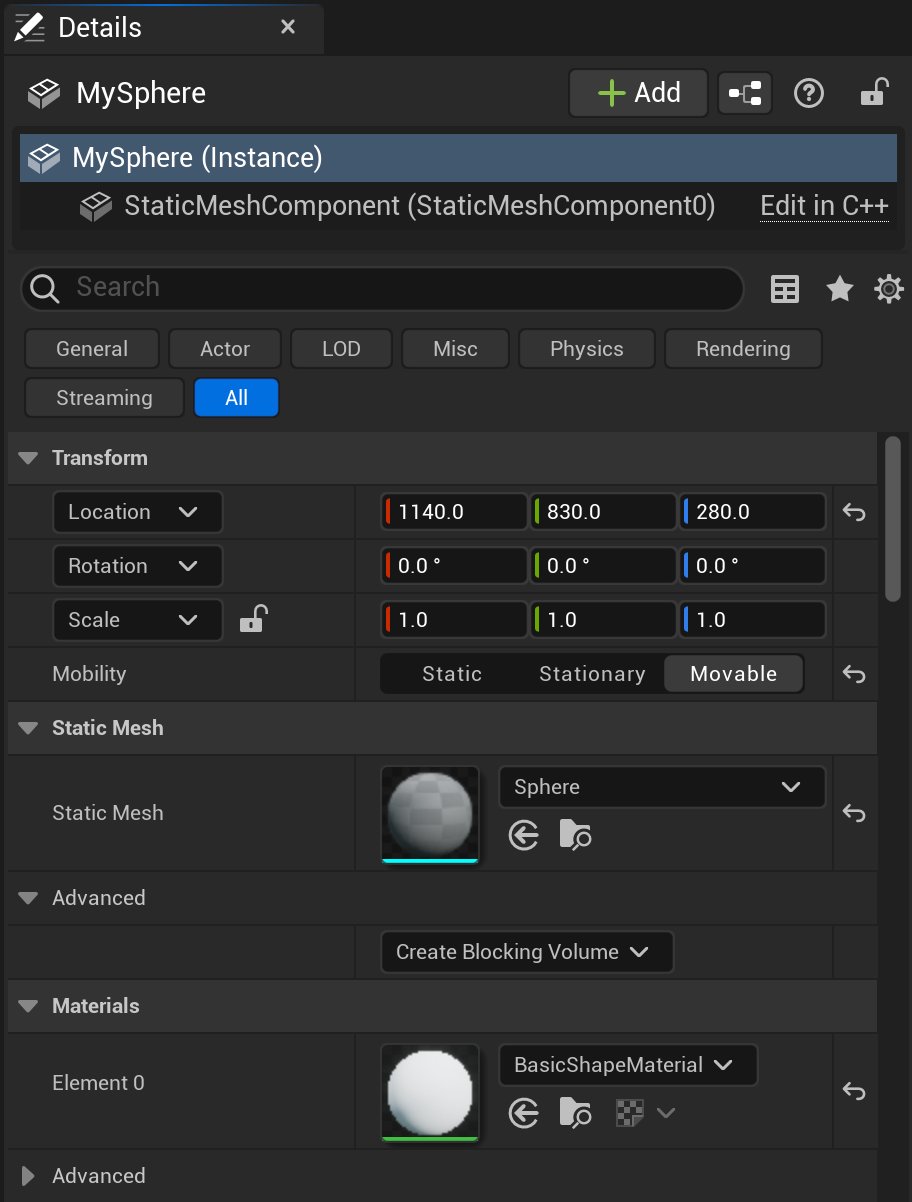Use selected asset arrow for Static Mesh
The height and width of the screenshot is (1202, 912).
524,835
